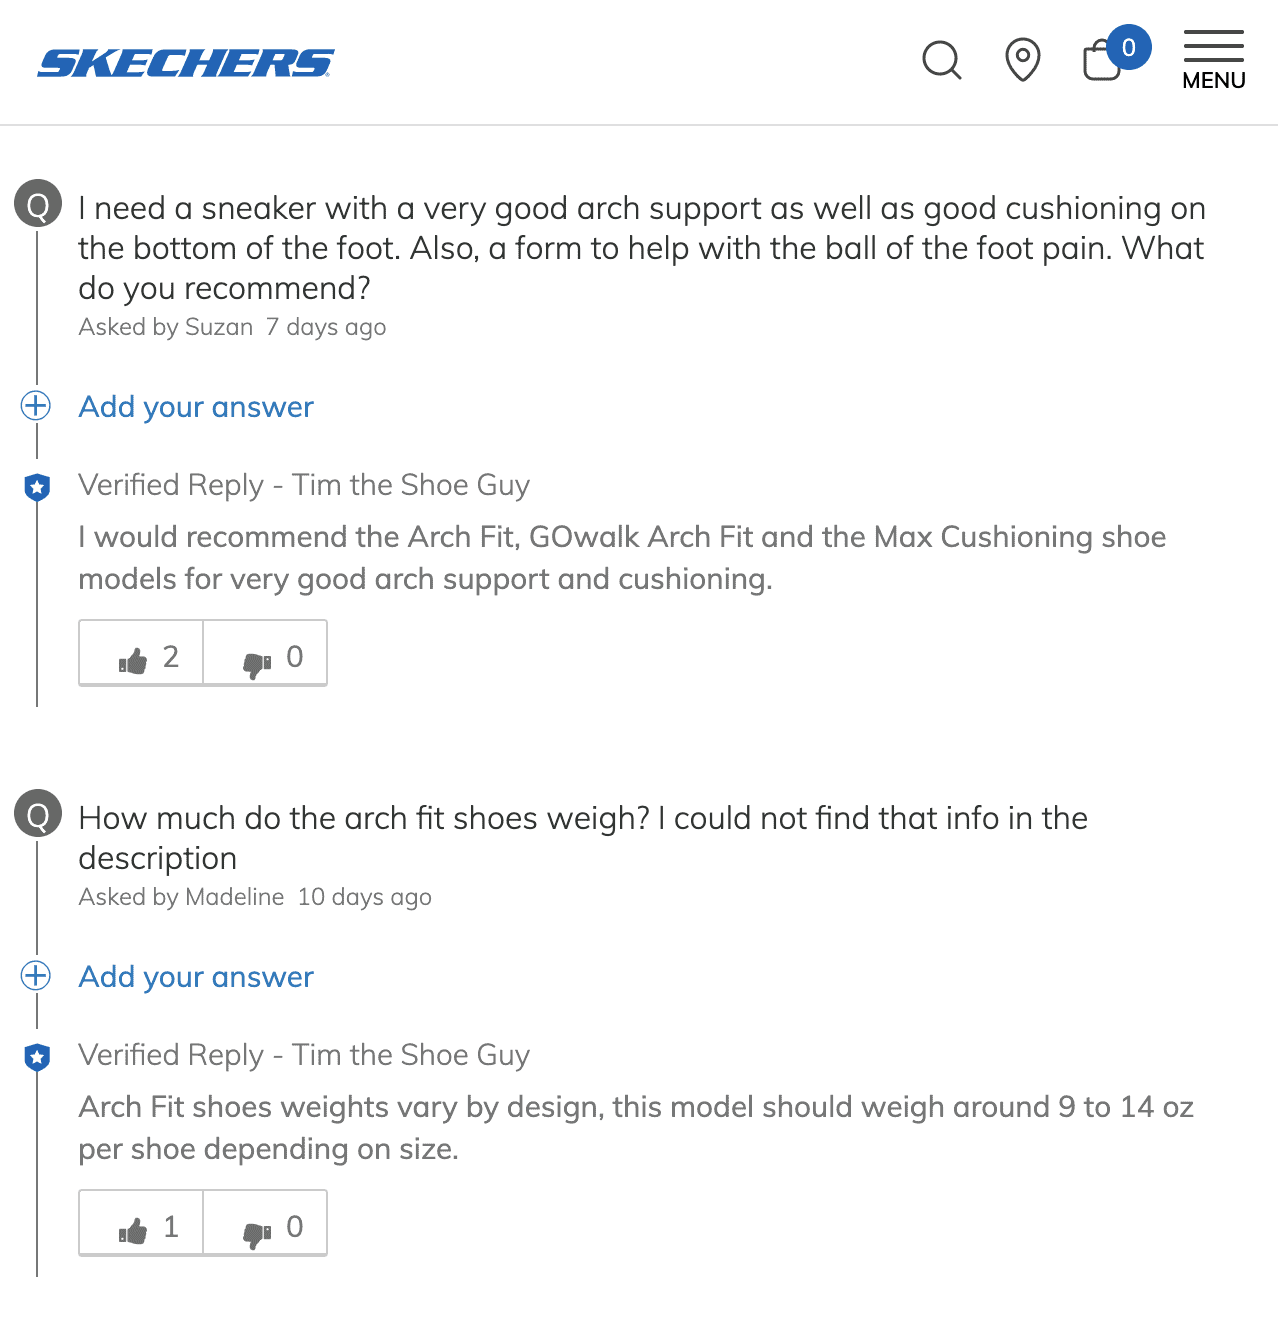This screenshot has height=1318, width=1278.
Task: Click the cart item count badge
Action: point(1128,47)
